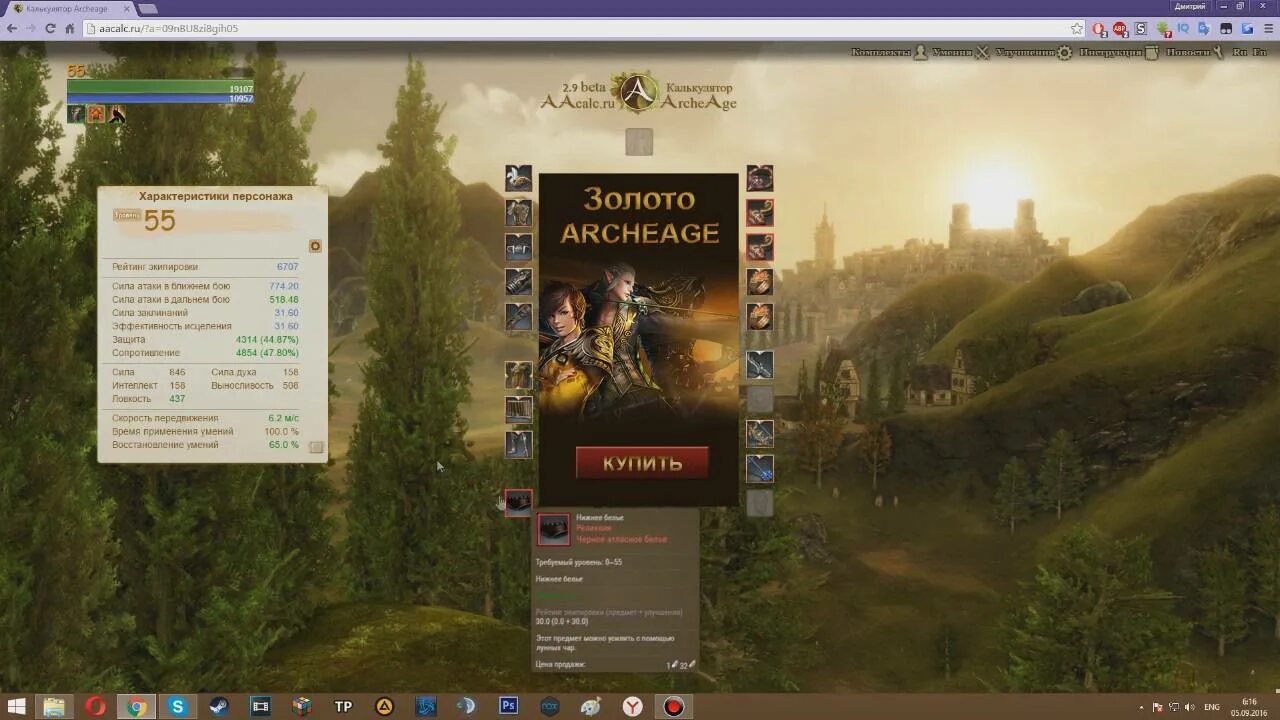Click the Золото ArcheAge banner image
Screen dimensions: 1280x720
pyautogui.click(x=639, y=339)
